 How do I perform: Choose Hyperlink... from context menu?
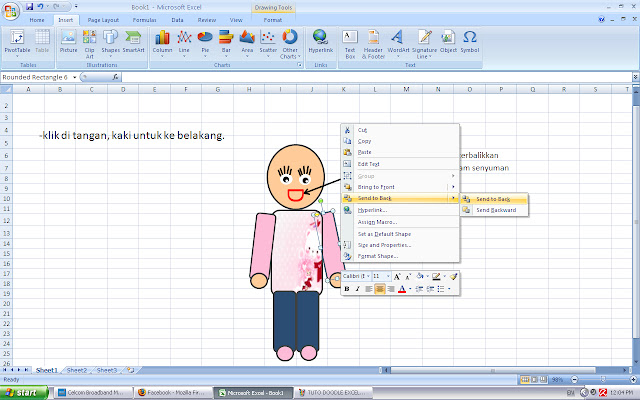pyautogui.click(x=400, y=210)
